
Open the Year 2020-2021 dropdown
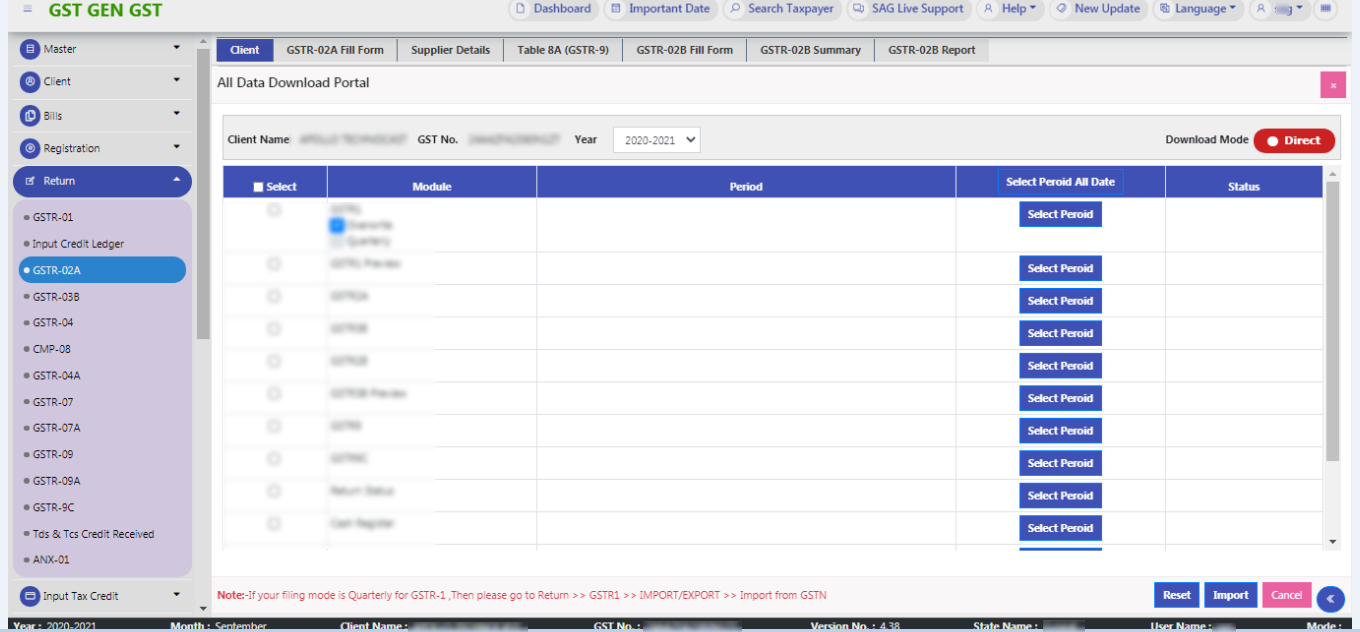[656, 141]
